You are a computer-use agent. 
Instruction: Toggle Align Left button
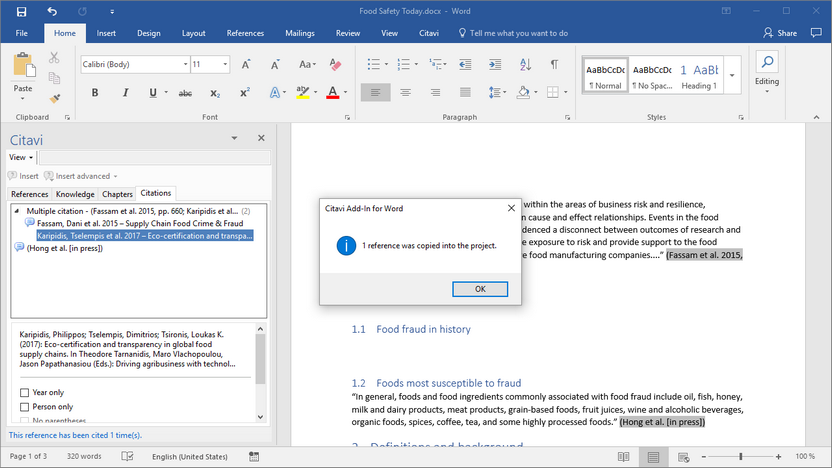(376, 93)
